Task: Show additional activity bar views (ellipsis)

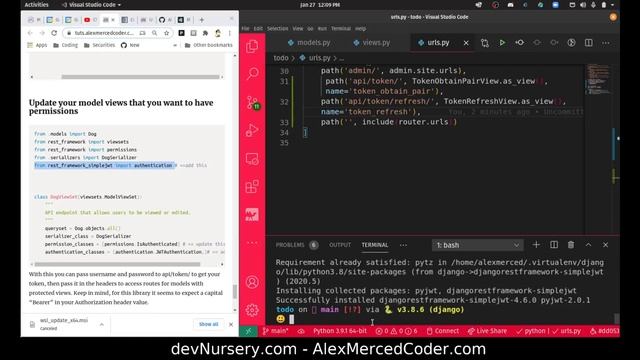Action: click(252, 242)
